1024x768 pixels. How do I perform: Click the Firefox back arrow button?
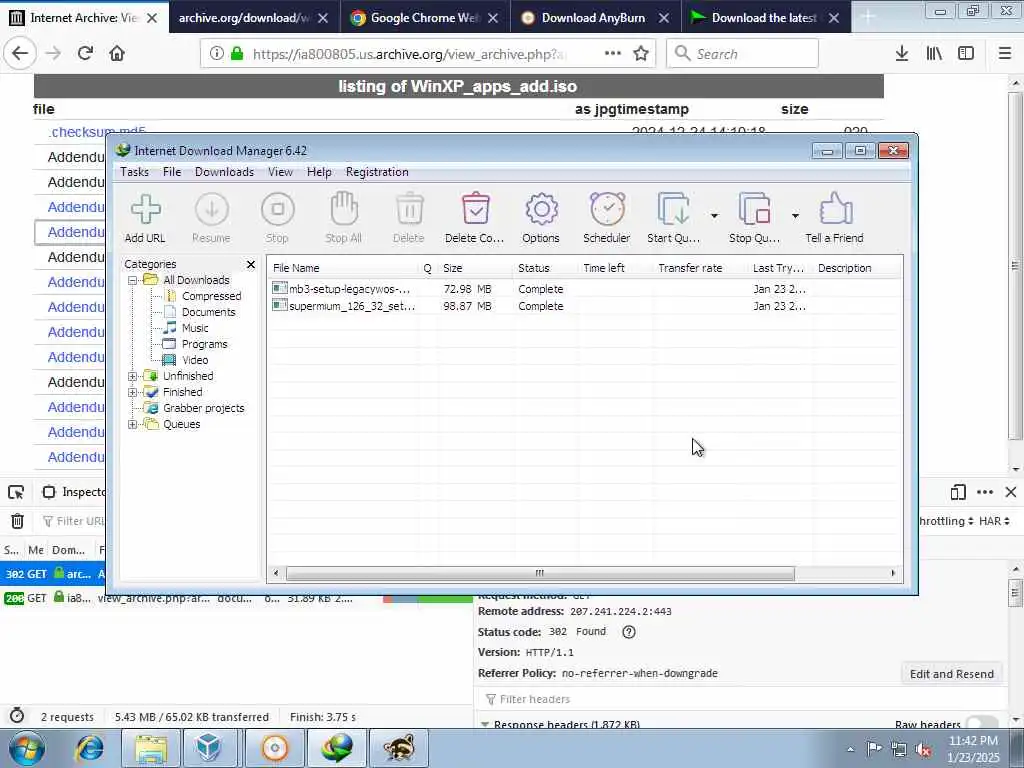20,54
